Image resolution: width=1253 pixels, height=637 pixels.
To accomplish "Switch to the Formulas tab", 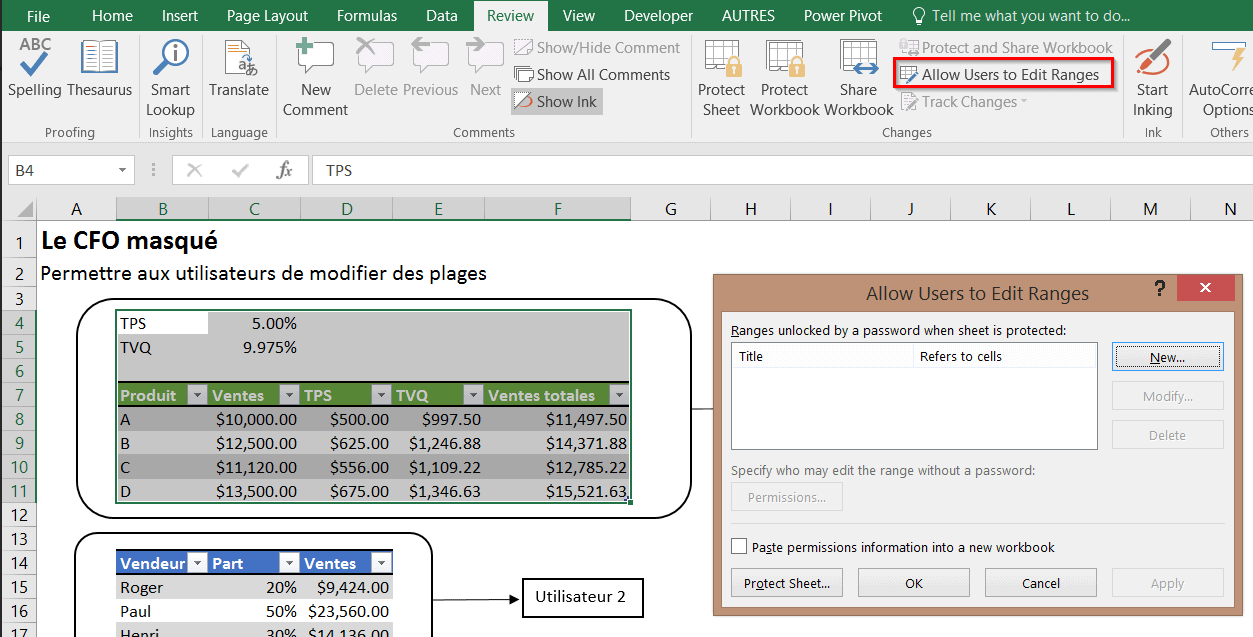I will (x=366, y=16).
